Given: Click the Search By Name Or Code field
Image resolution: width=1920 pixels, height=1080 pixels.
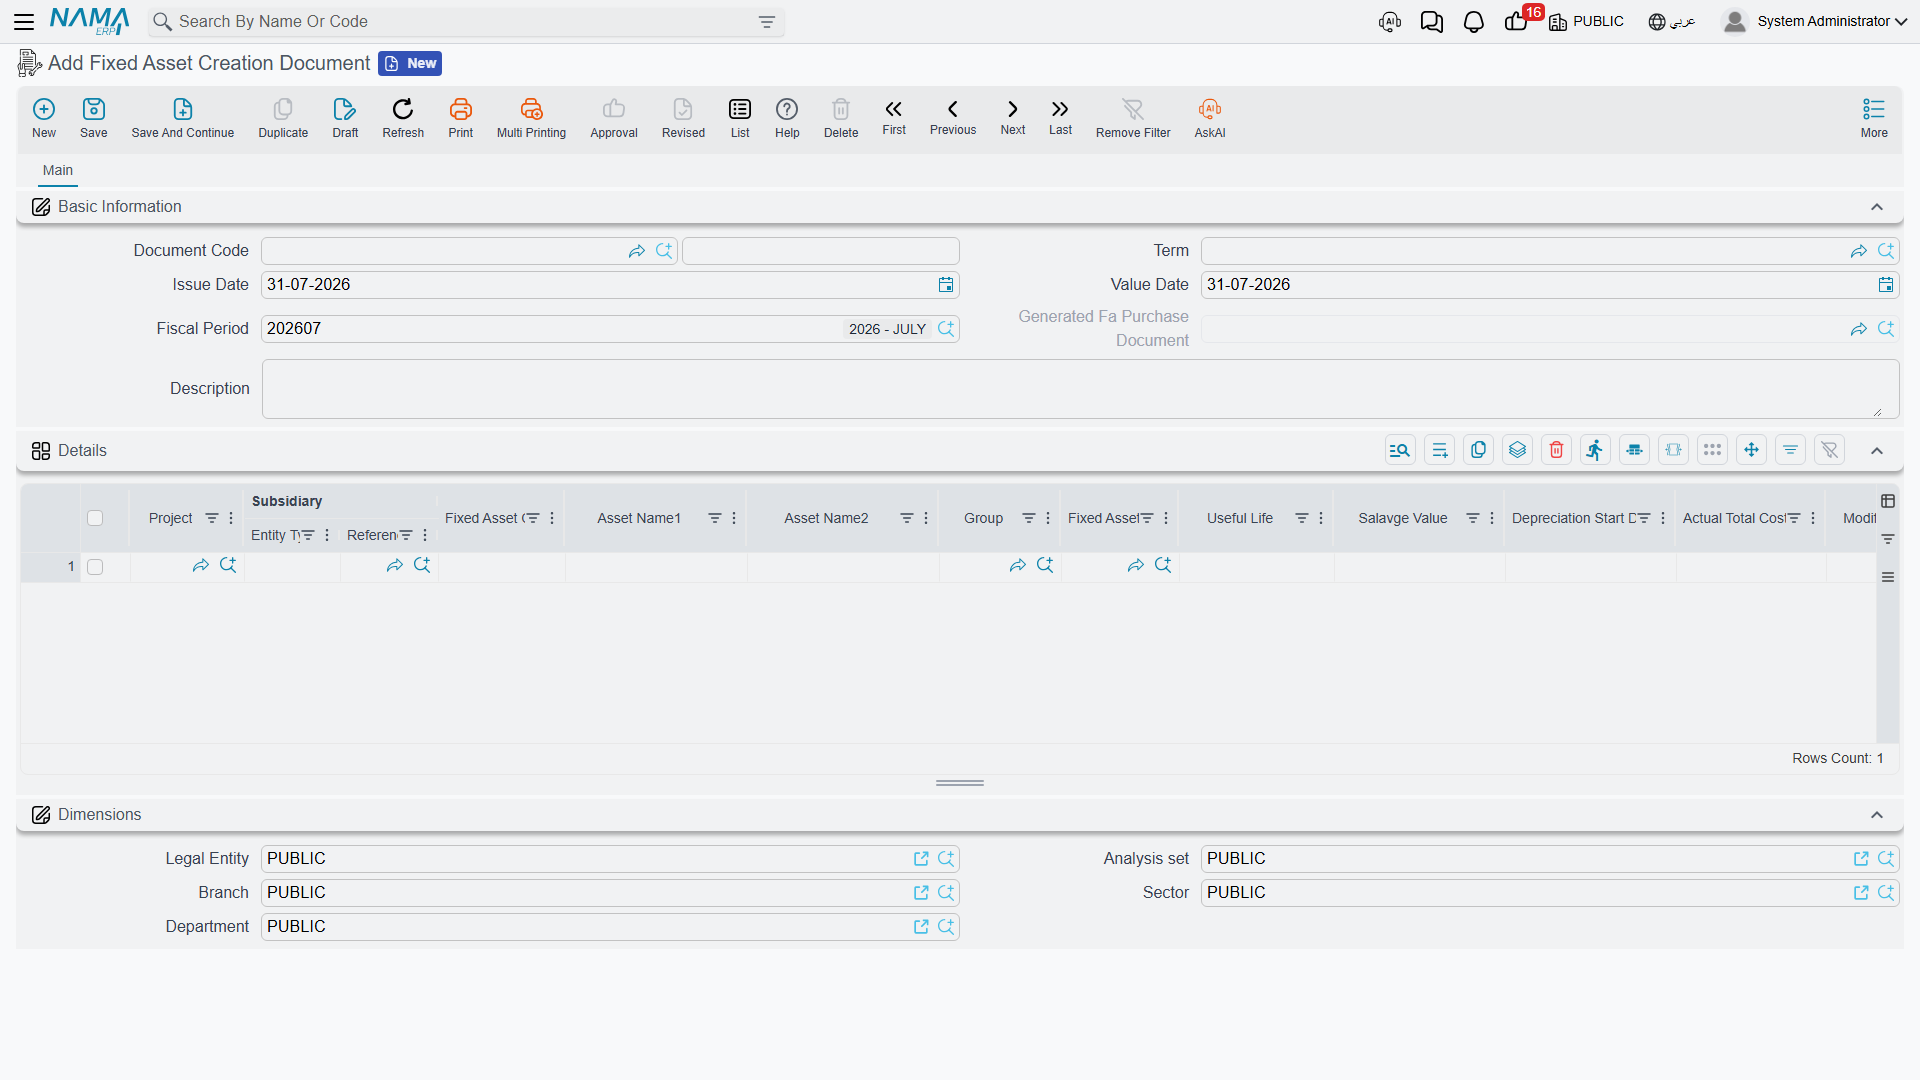Looking at the screenshot, I should [x=465, y=22].
